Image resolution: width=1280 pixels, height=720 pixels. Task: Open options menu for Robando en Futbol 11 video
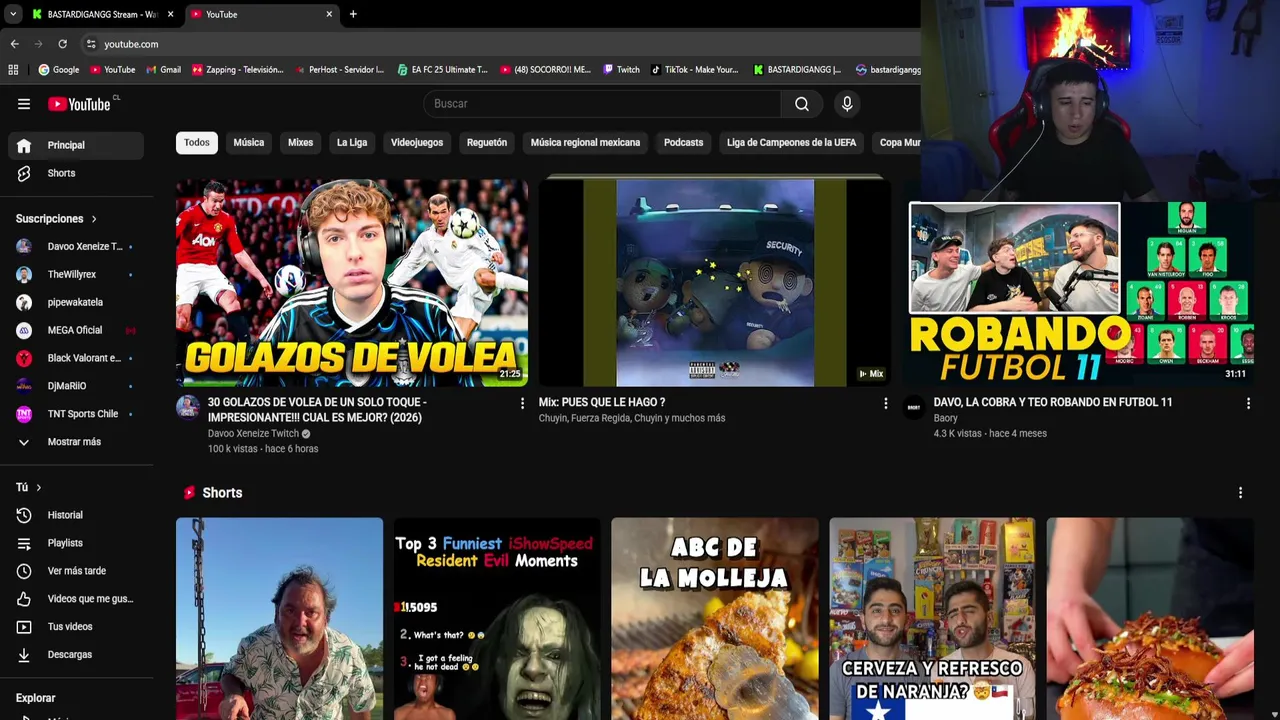pos(1248,403)
